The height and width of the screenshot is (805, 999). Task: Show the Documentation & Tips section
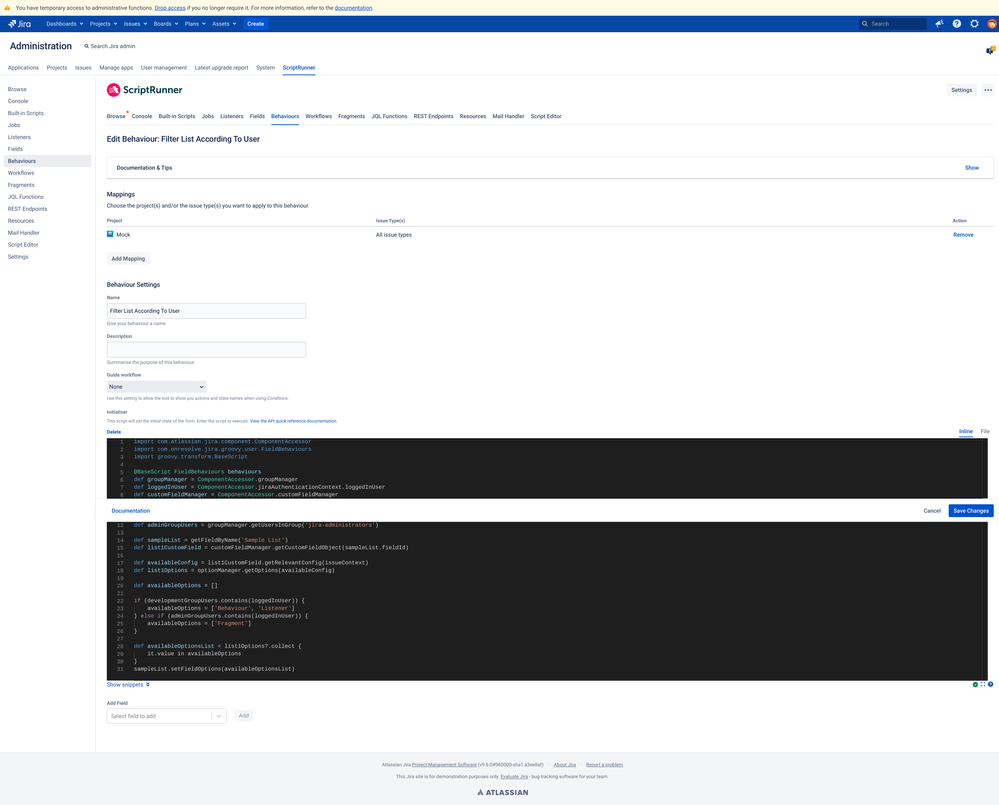tap(971, 168)
